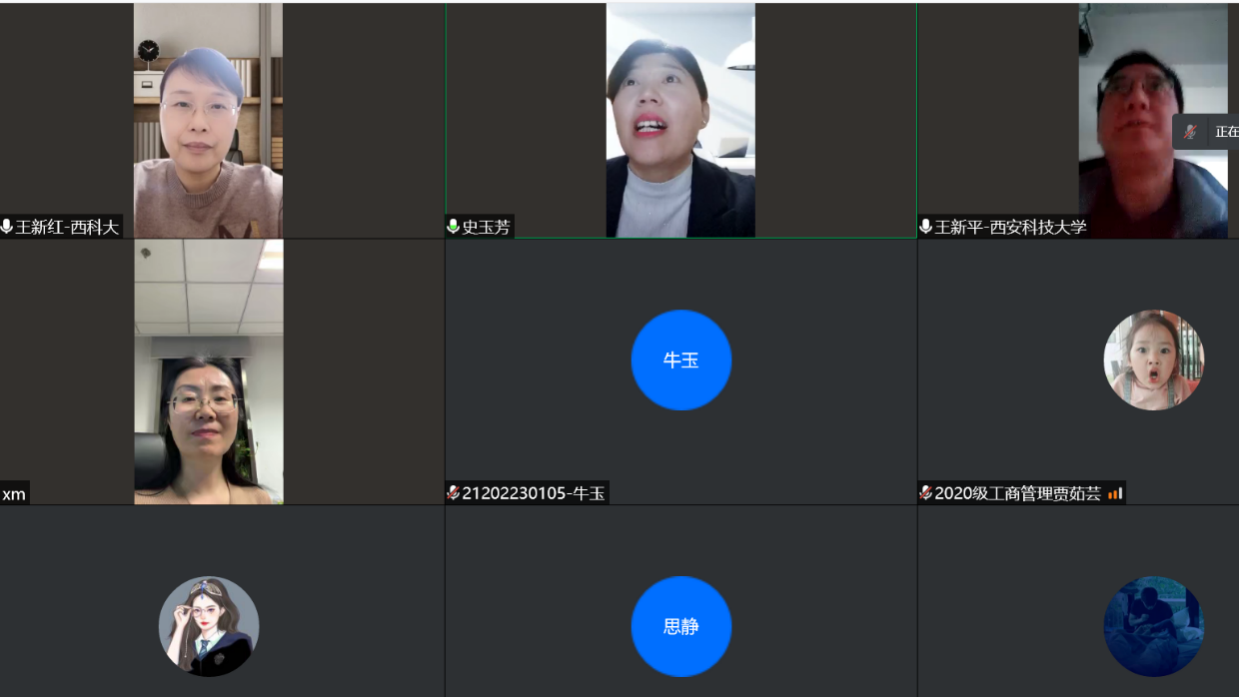Click the cartoon girl with glasses avatar
This screenshot has height=697, width=1239.
pos(209,627)
